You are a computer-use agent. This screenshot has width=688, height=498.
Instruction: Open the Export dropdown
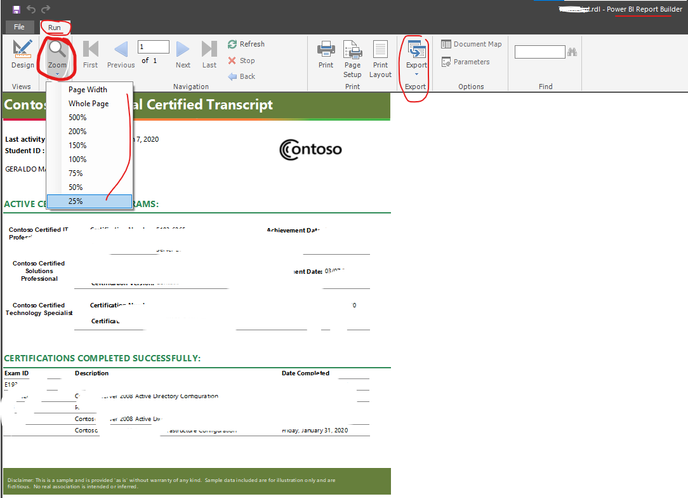[416, 57]
